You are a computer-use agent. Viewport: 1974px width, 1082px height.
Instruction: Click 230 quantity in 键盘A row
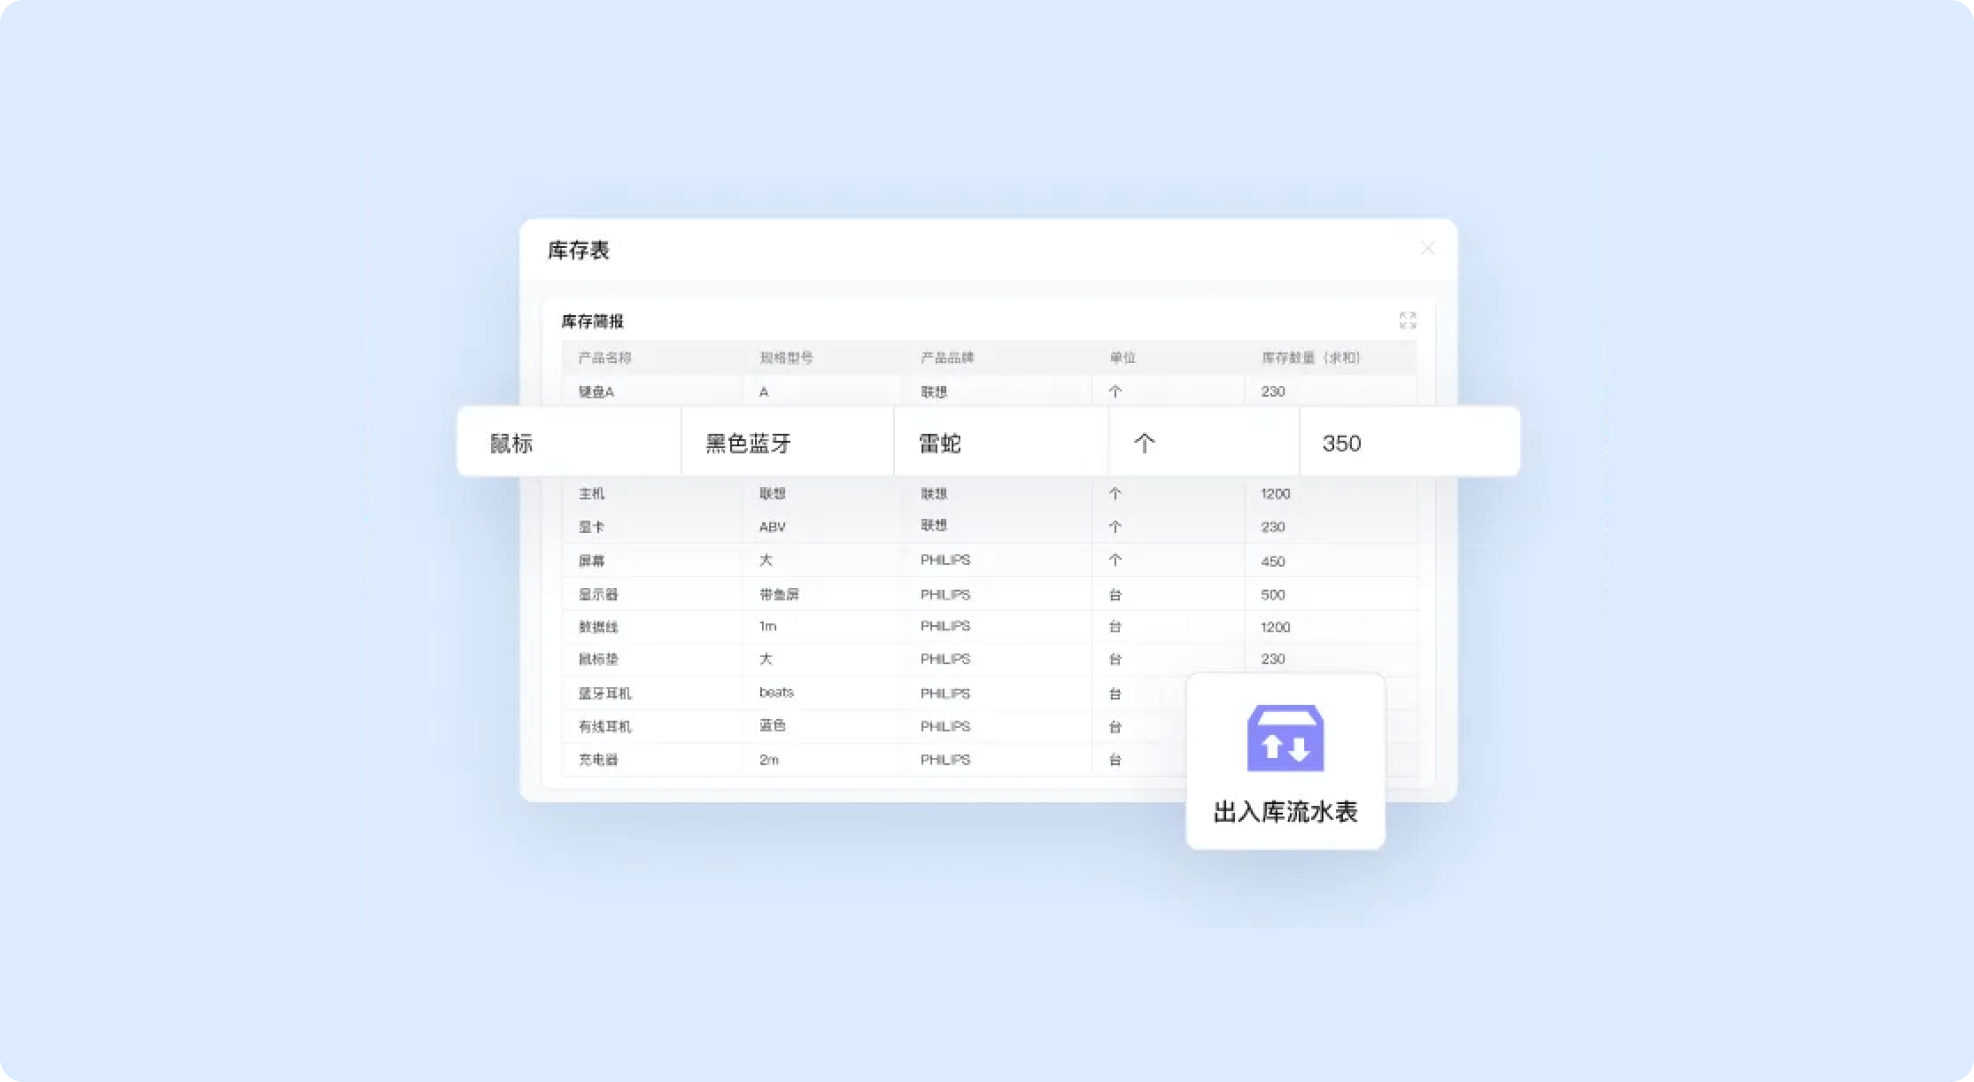(x=1273, y=392)
